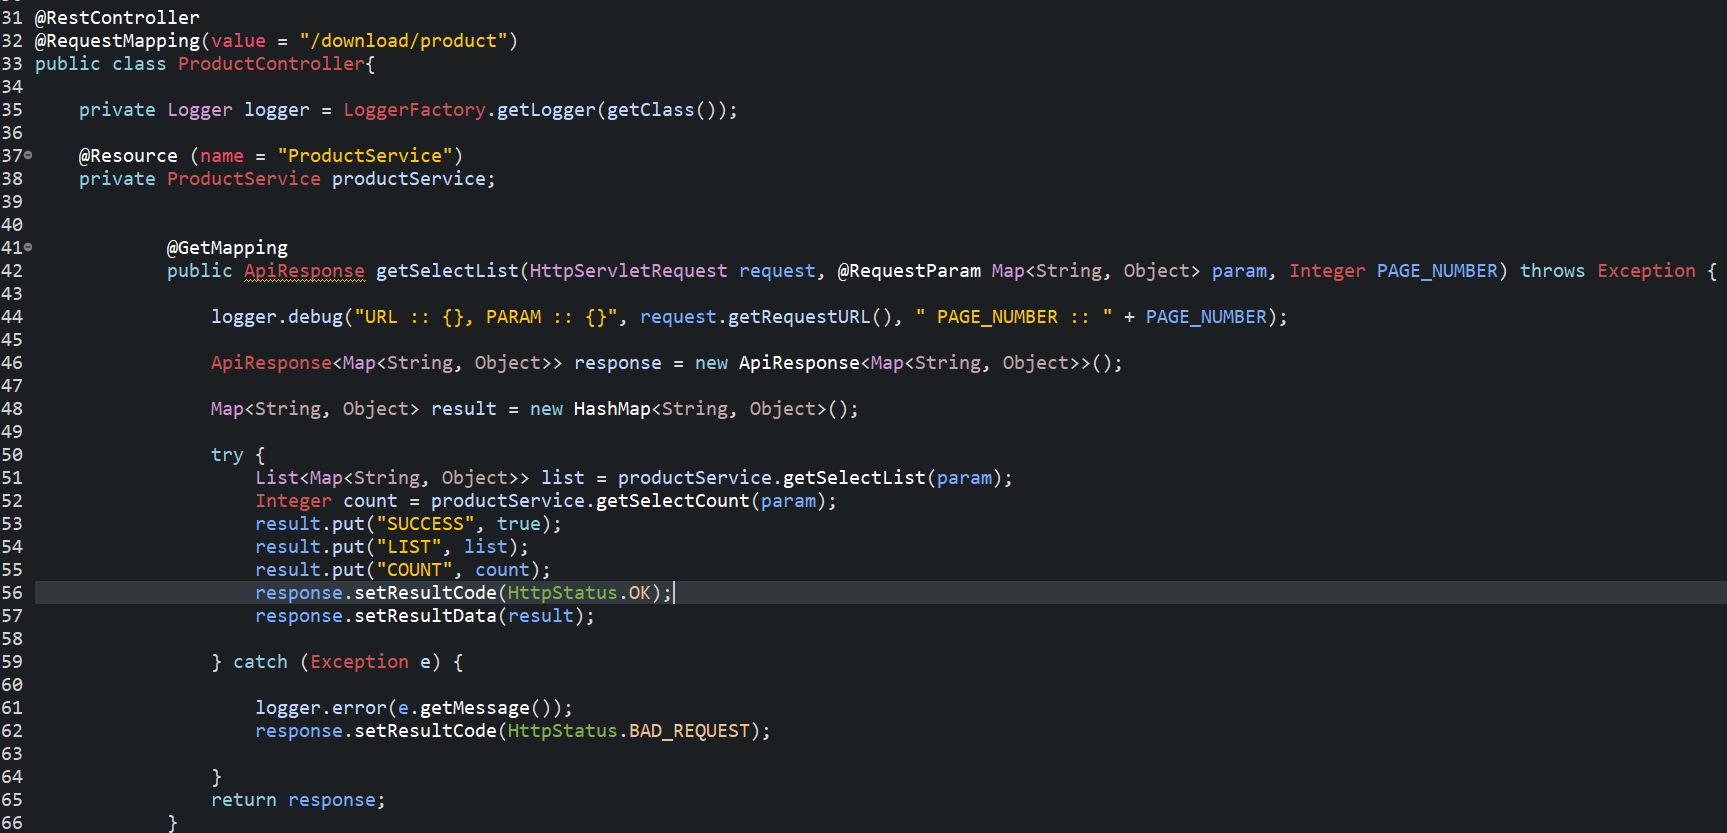Click the "SUCCESS" string on line 53

tap(425, 524)
